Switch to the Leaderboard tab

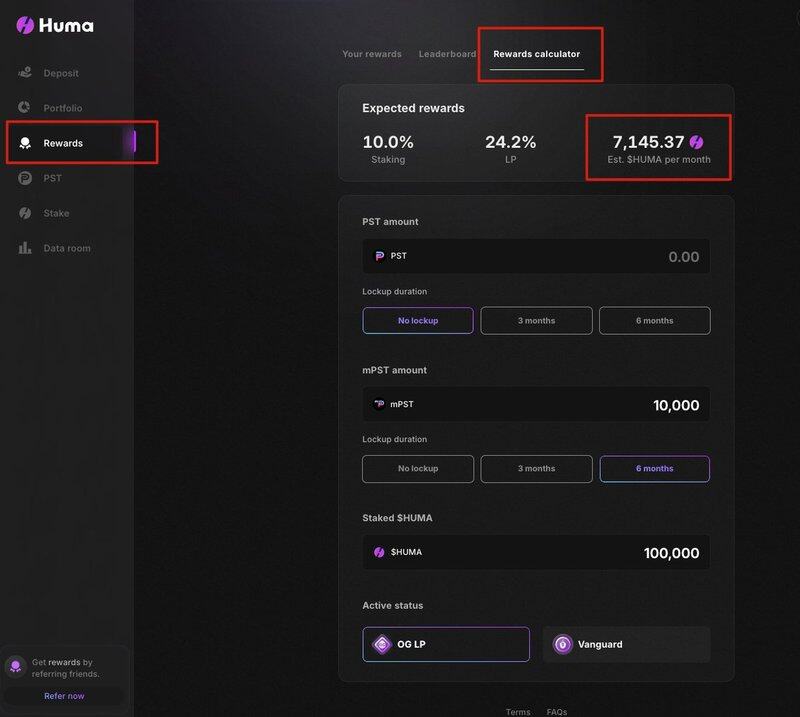coord(447,54)
